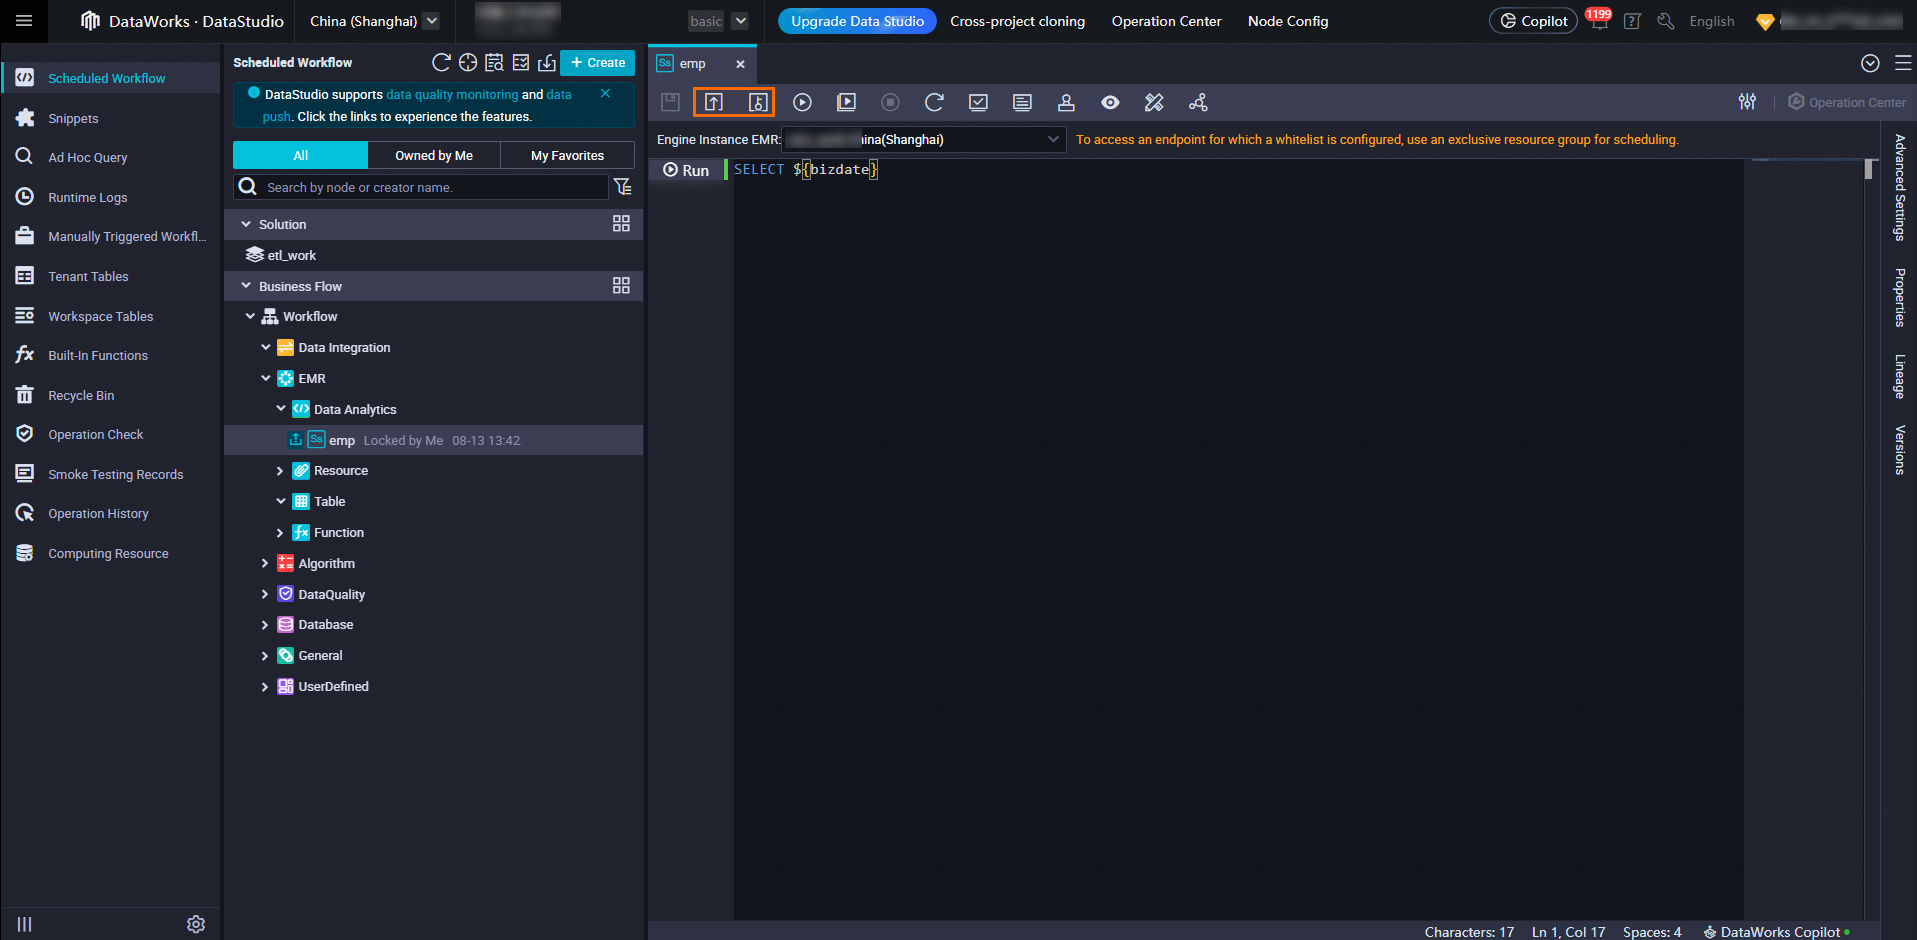This screenshot has height=940, width=1917.
Task: Click the connected-nodes graph icon in toolbar
Action: click(1198, 102)
